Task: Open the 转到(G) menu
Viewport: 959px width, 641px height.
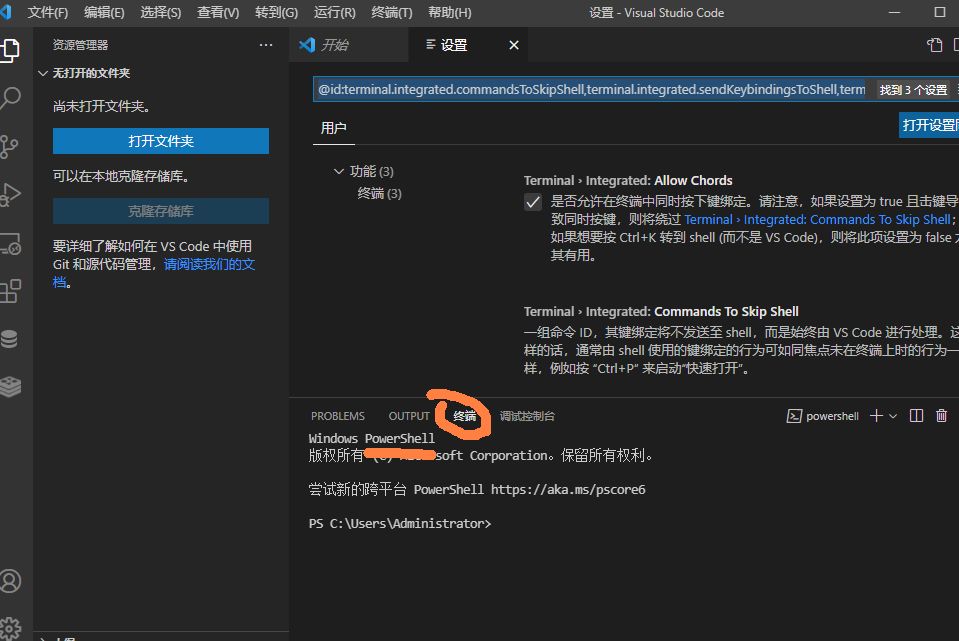Action: tap(276, 12)
